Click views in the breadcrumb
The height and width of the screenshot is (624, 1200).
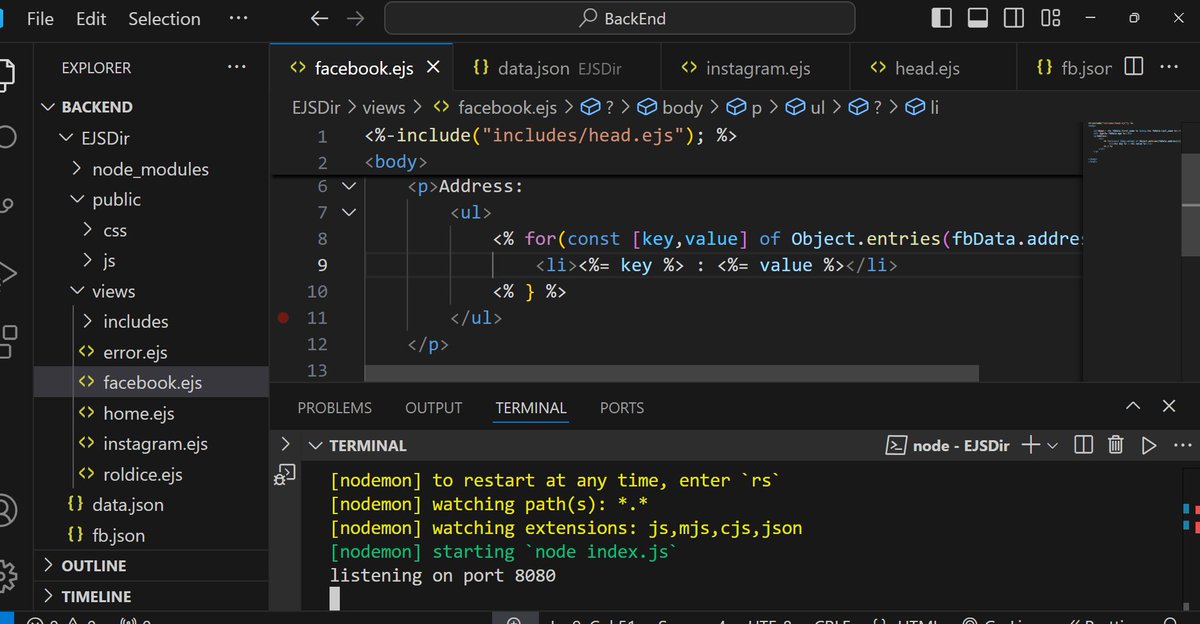pos(384,107)
